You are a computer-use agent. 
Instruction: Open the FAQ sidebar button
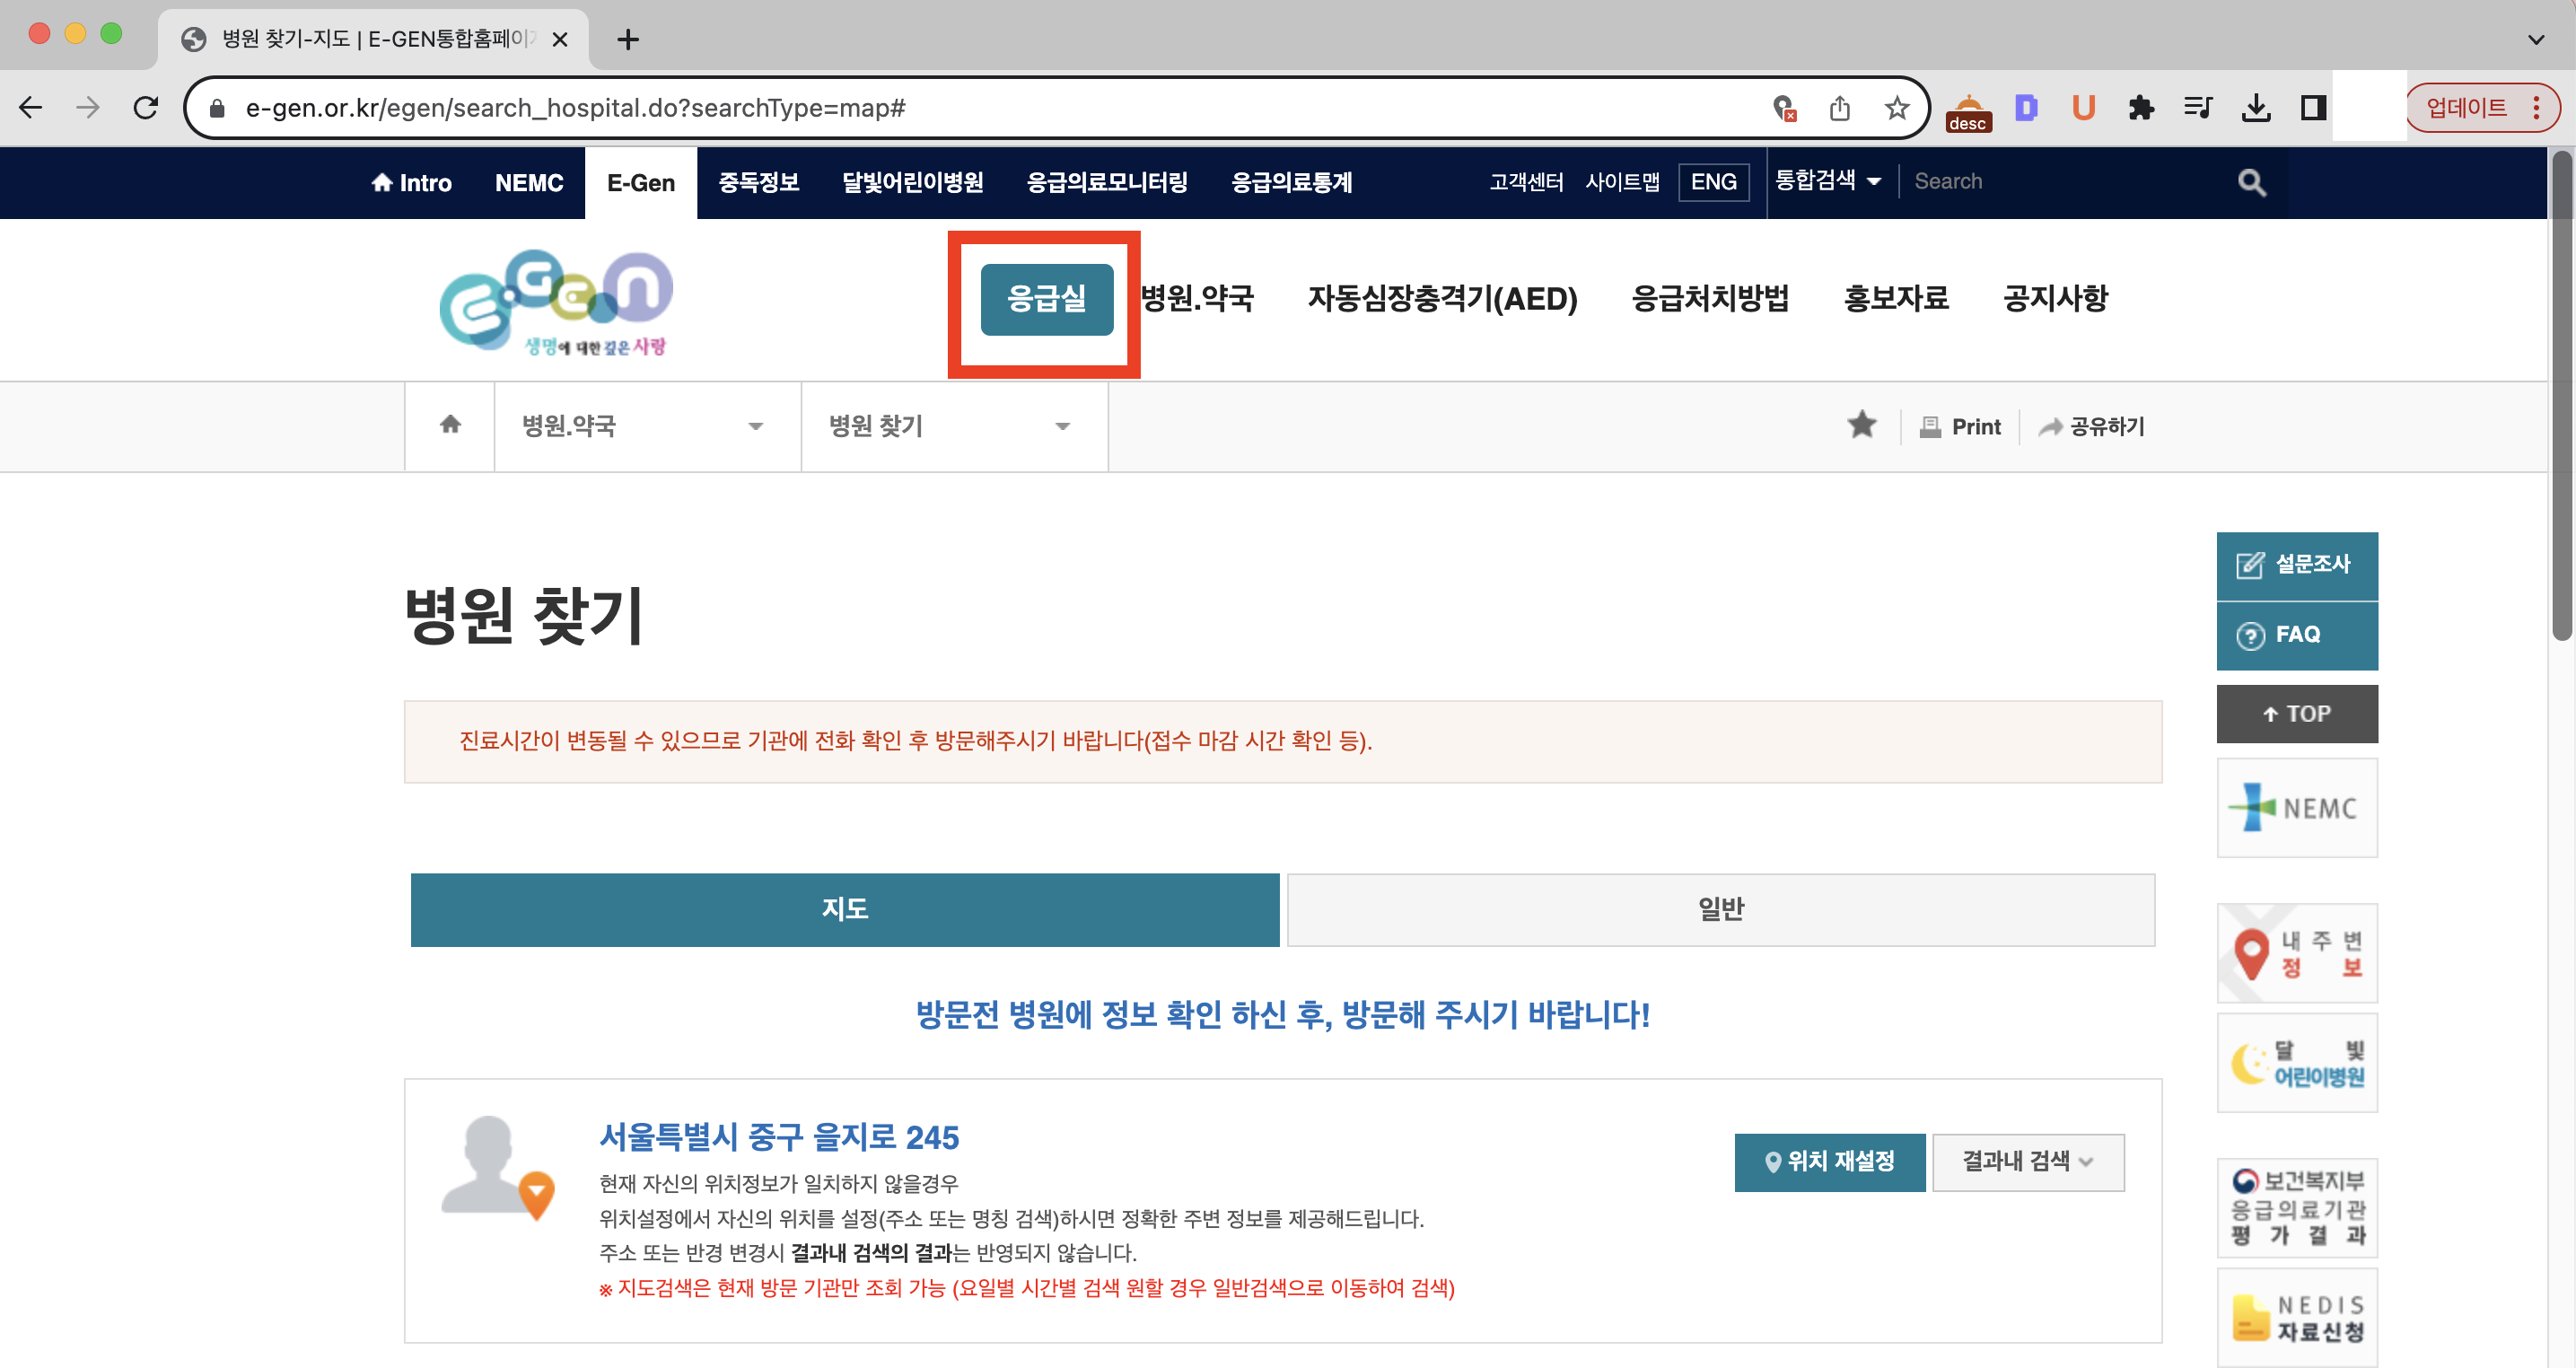(x=2296, y=635)
